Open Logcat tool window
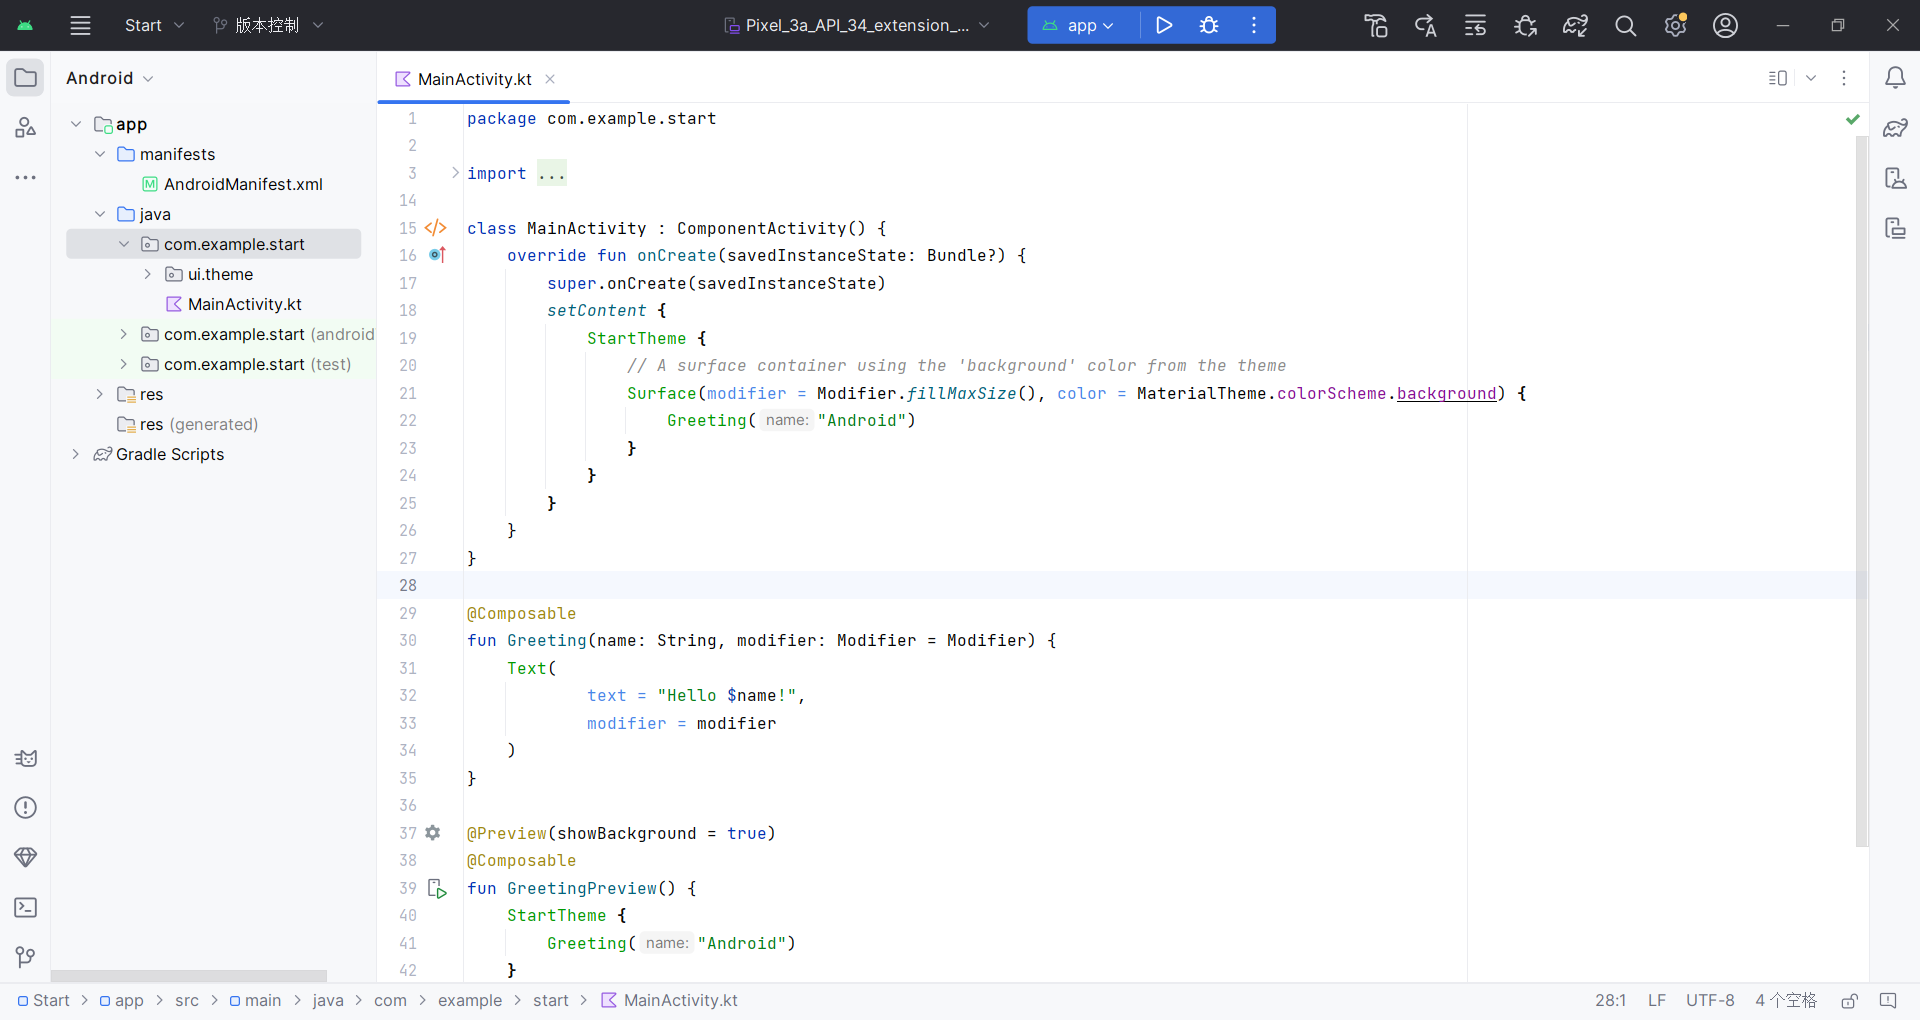This screenshot has height=1020, width=1920. pos(26,758)
